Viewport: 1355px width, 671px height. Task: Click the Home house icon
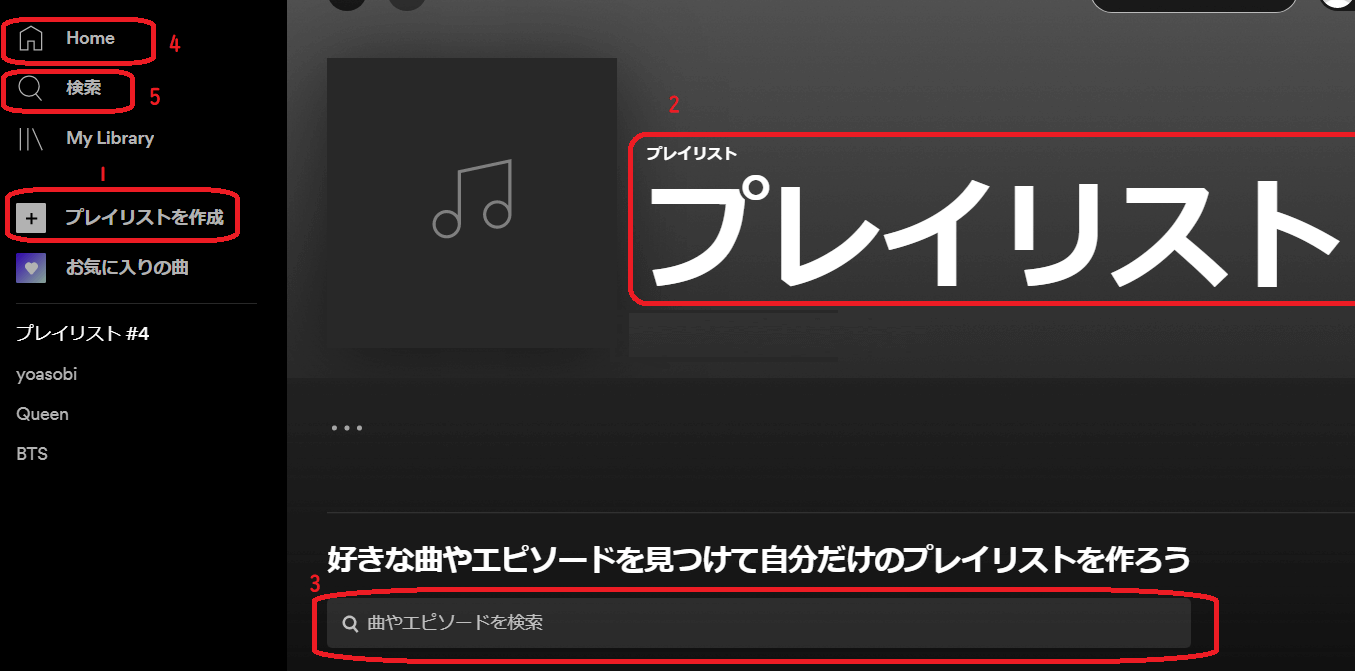32,39
